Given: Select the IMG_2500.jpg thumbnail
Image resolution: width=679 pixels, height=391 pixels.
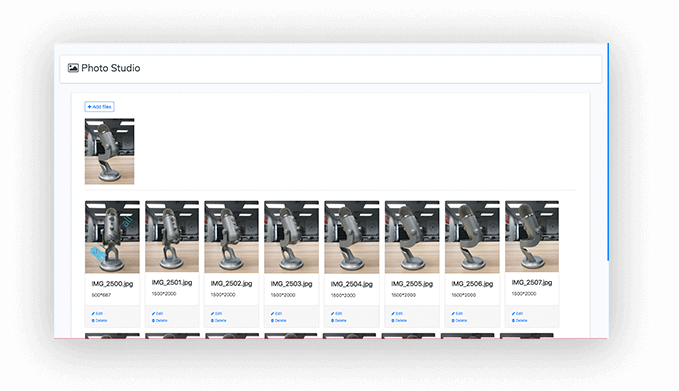Looking at the screenshot, I should (x=112, y=237).
